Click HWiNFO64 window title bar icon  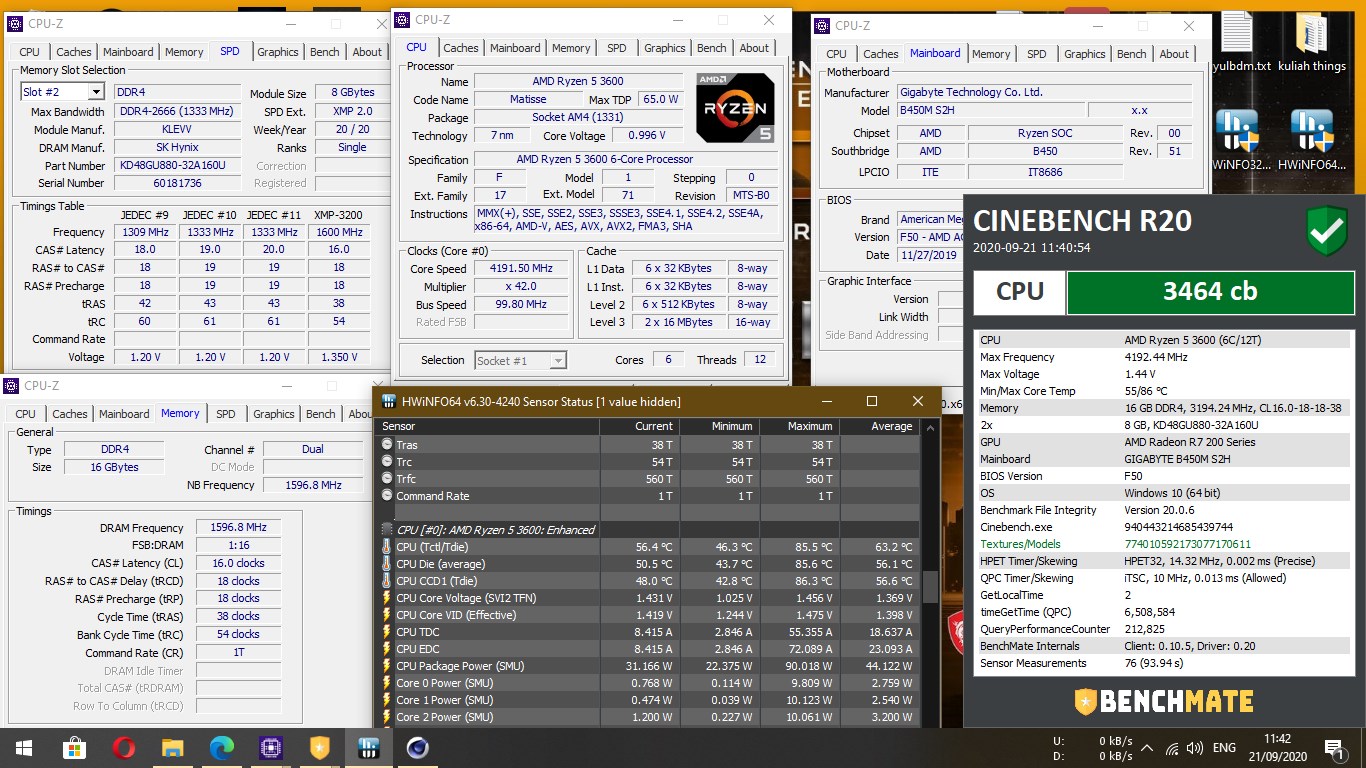388,402
